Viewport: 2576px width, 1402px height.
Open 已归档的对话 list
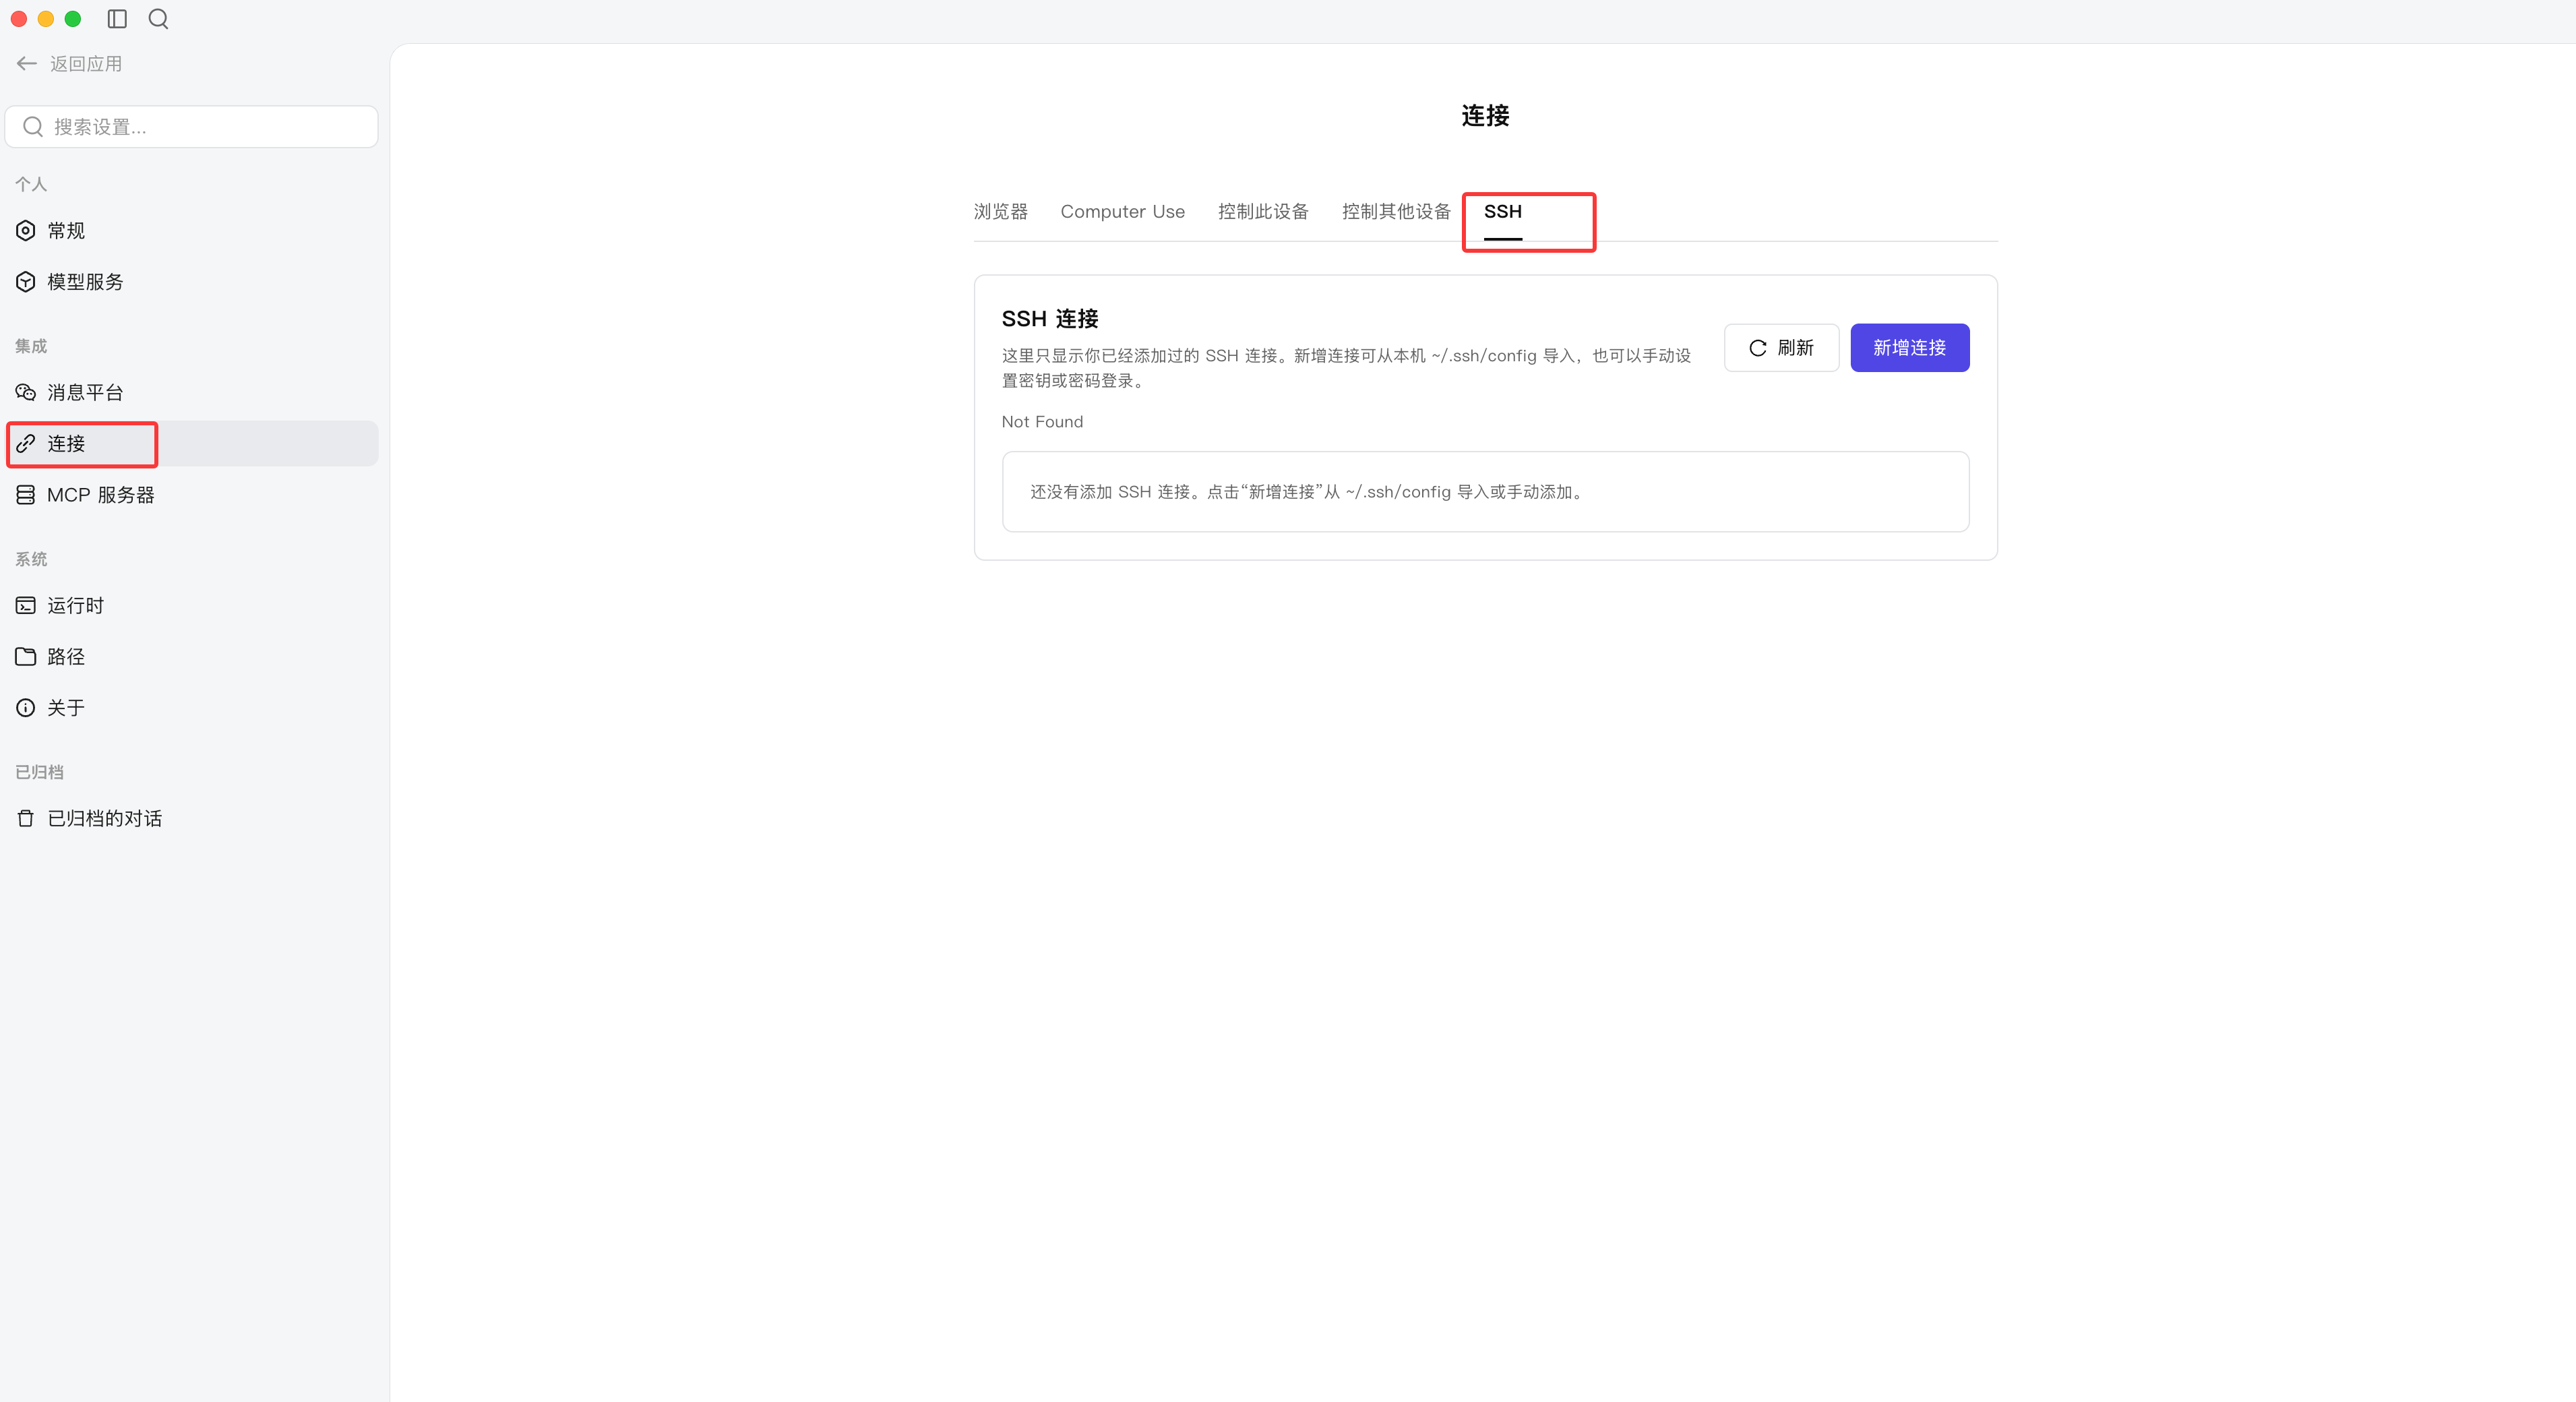[x=192, y=818]
